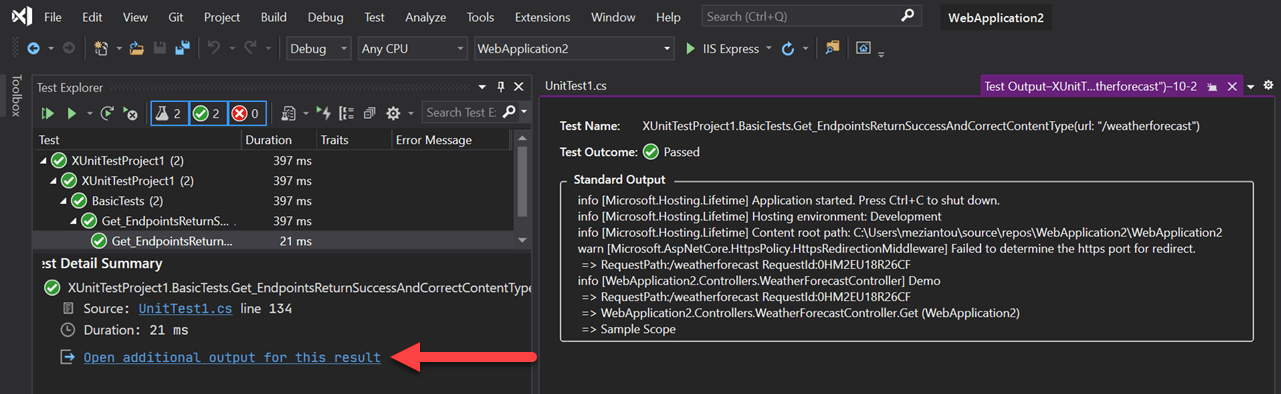Click the Repeat Last Run icon
The image size is (1281, 394).
coord(107,113)
